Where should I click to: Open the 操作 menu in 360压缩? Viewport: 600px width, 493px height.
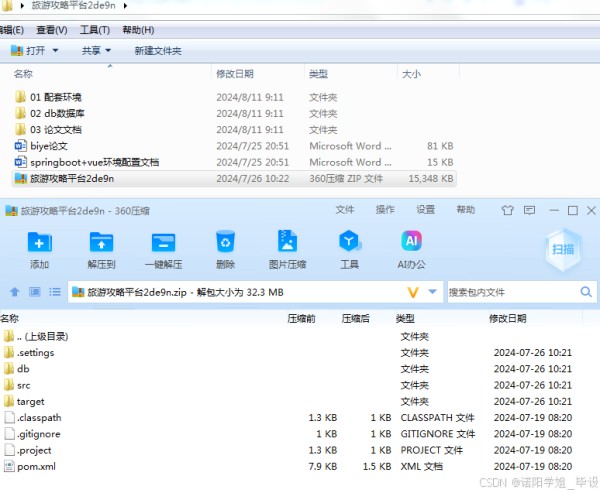click(385, 210)
